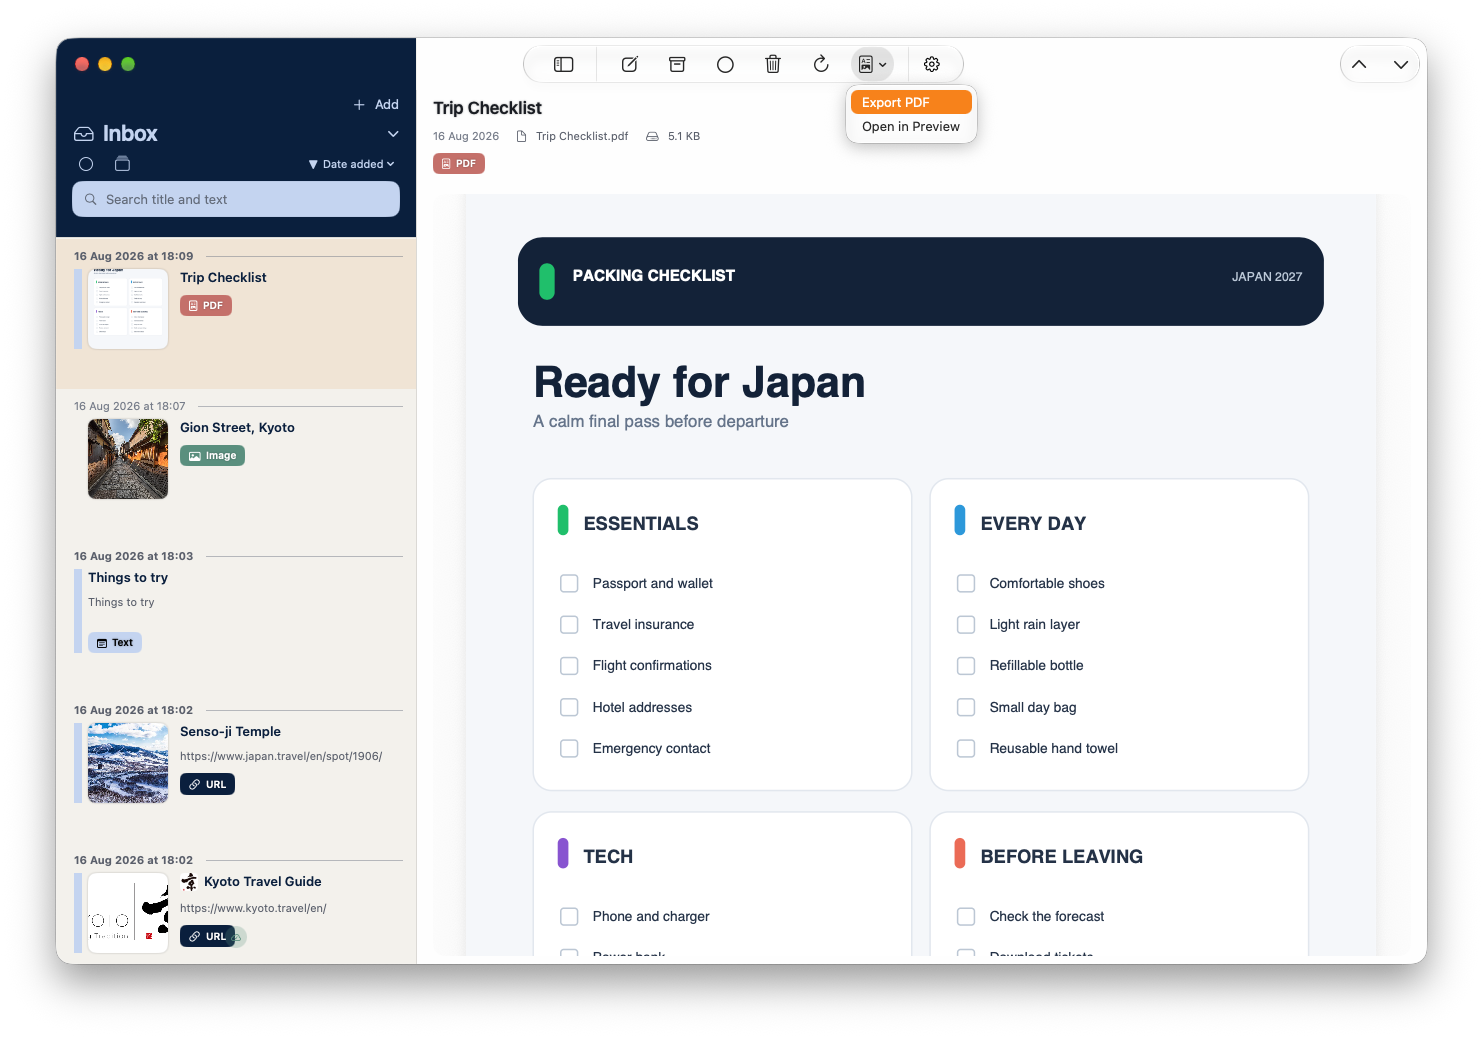Click the Search title and text field

tap(236, 199)
